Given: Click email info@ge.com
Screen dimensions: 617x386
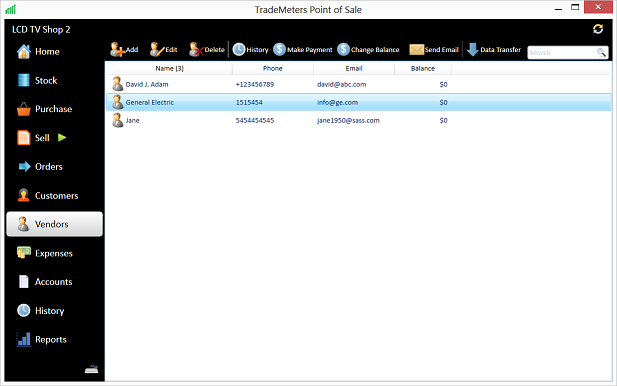Looking at the screenshot, I should pyautogui.click(x=337, y=102).
